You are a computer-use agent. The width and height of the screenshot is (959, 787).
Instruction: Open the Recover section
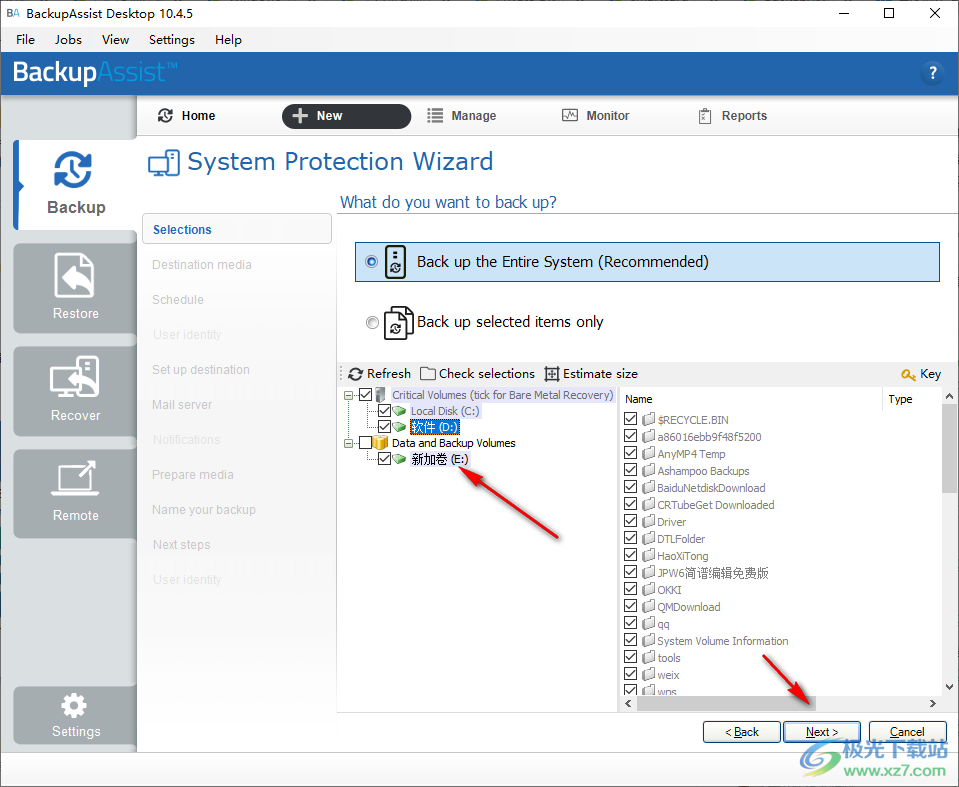point(75,390)
